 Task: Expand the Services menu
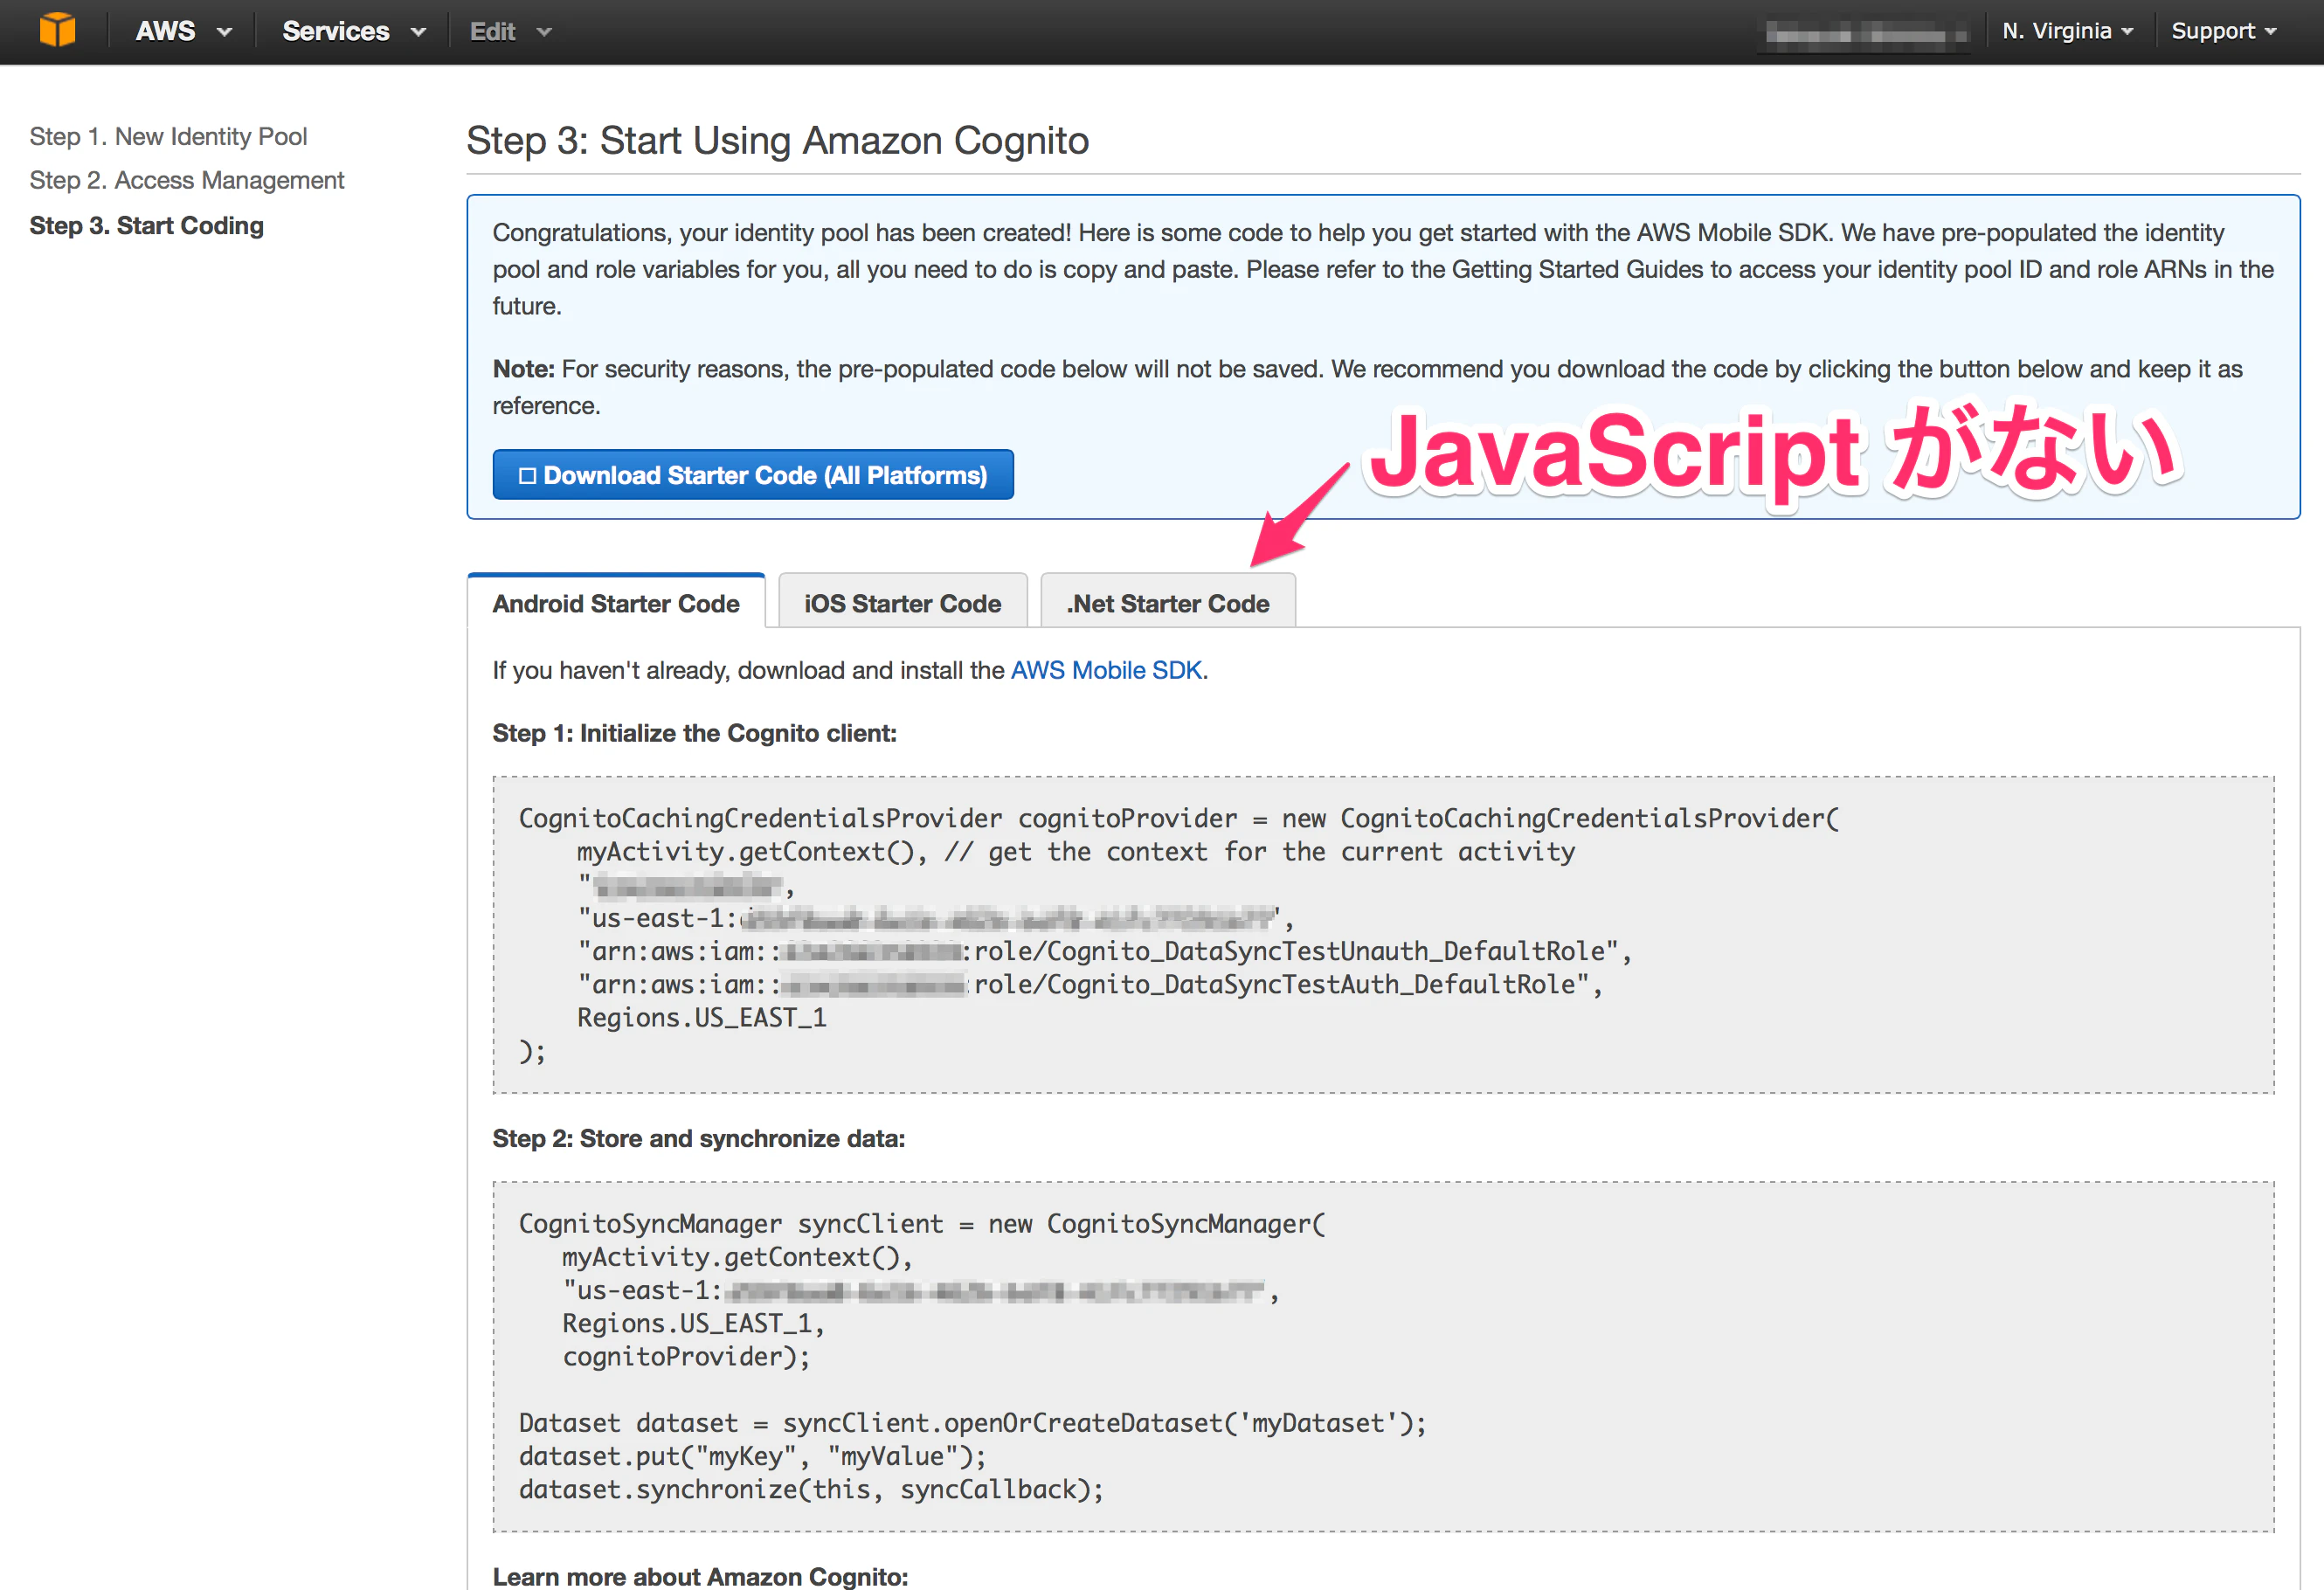coord(354,31)
